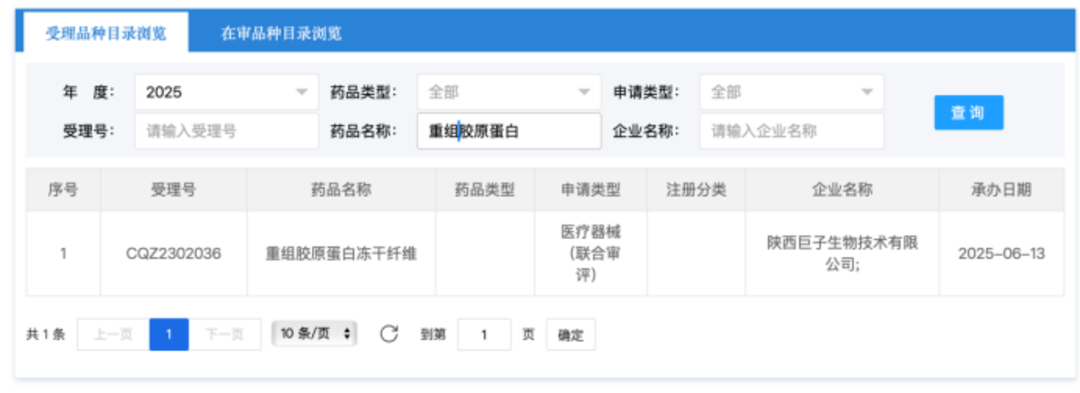Click the 受理号 input field
The image size is (1080, 393).
click(227, 131)
